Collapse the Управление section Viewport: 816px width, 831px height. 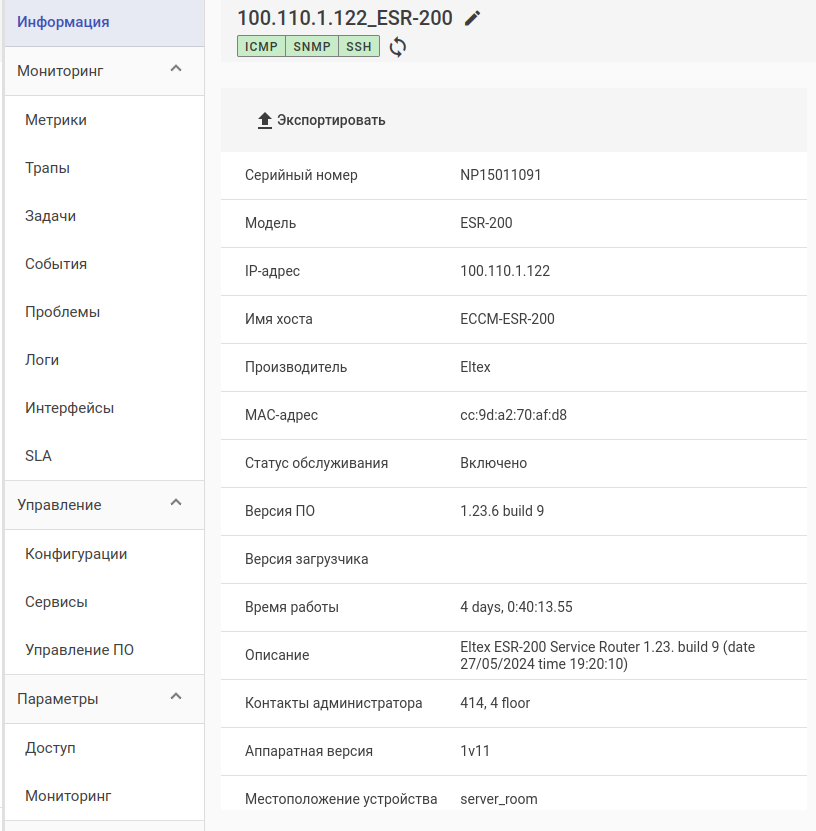tap(176, 504)
